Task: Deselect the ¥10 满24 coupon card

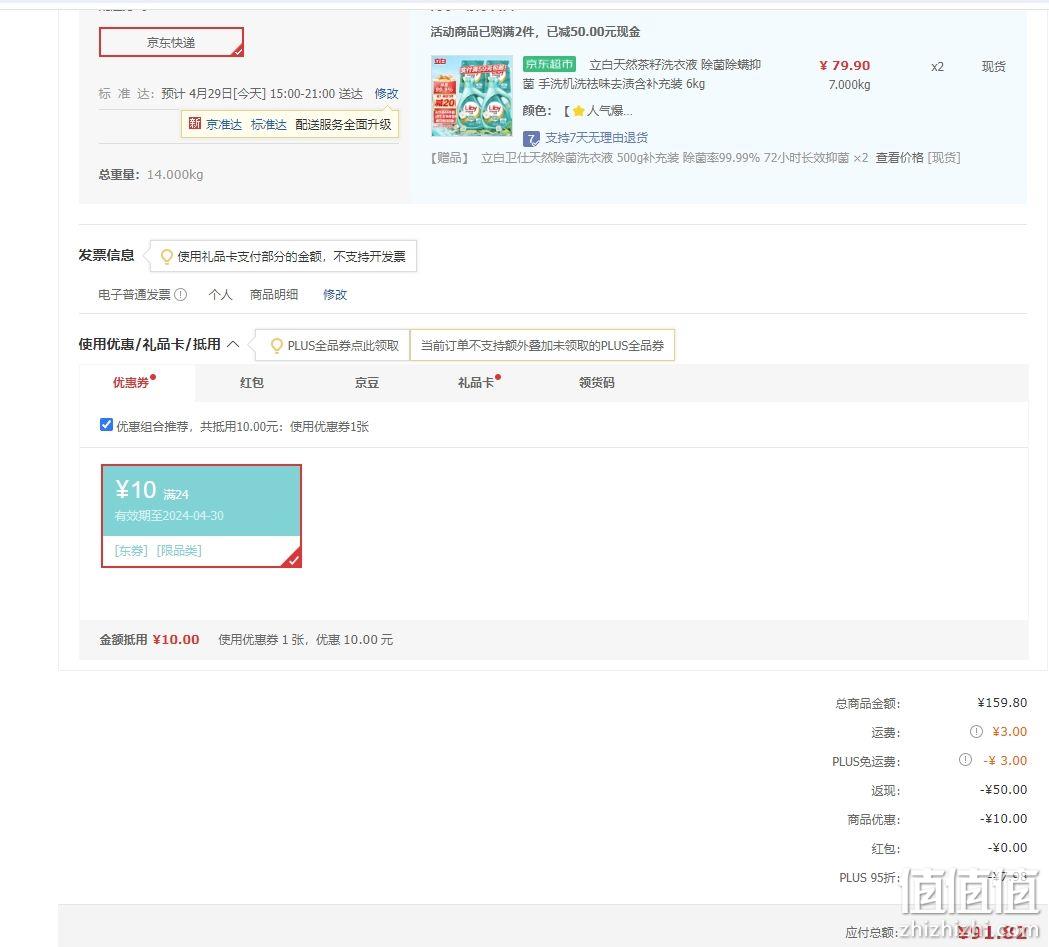Action: pyautogui.click(x=201, y=516)
